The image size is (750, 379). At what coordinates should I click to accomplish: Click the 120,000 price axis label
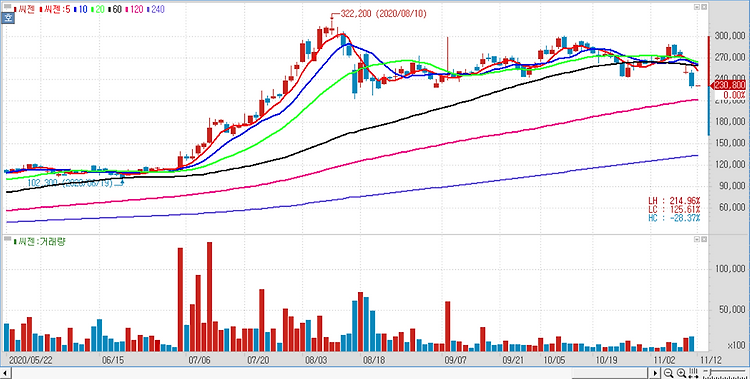point(731,165)
